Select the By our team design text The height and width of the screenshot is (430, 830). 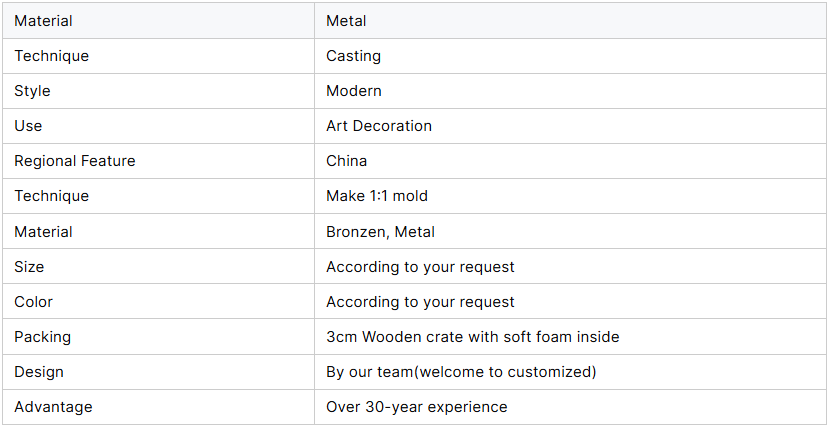461,372
